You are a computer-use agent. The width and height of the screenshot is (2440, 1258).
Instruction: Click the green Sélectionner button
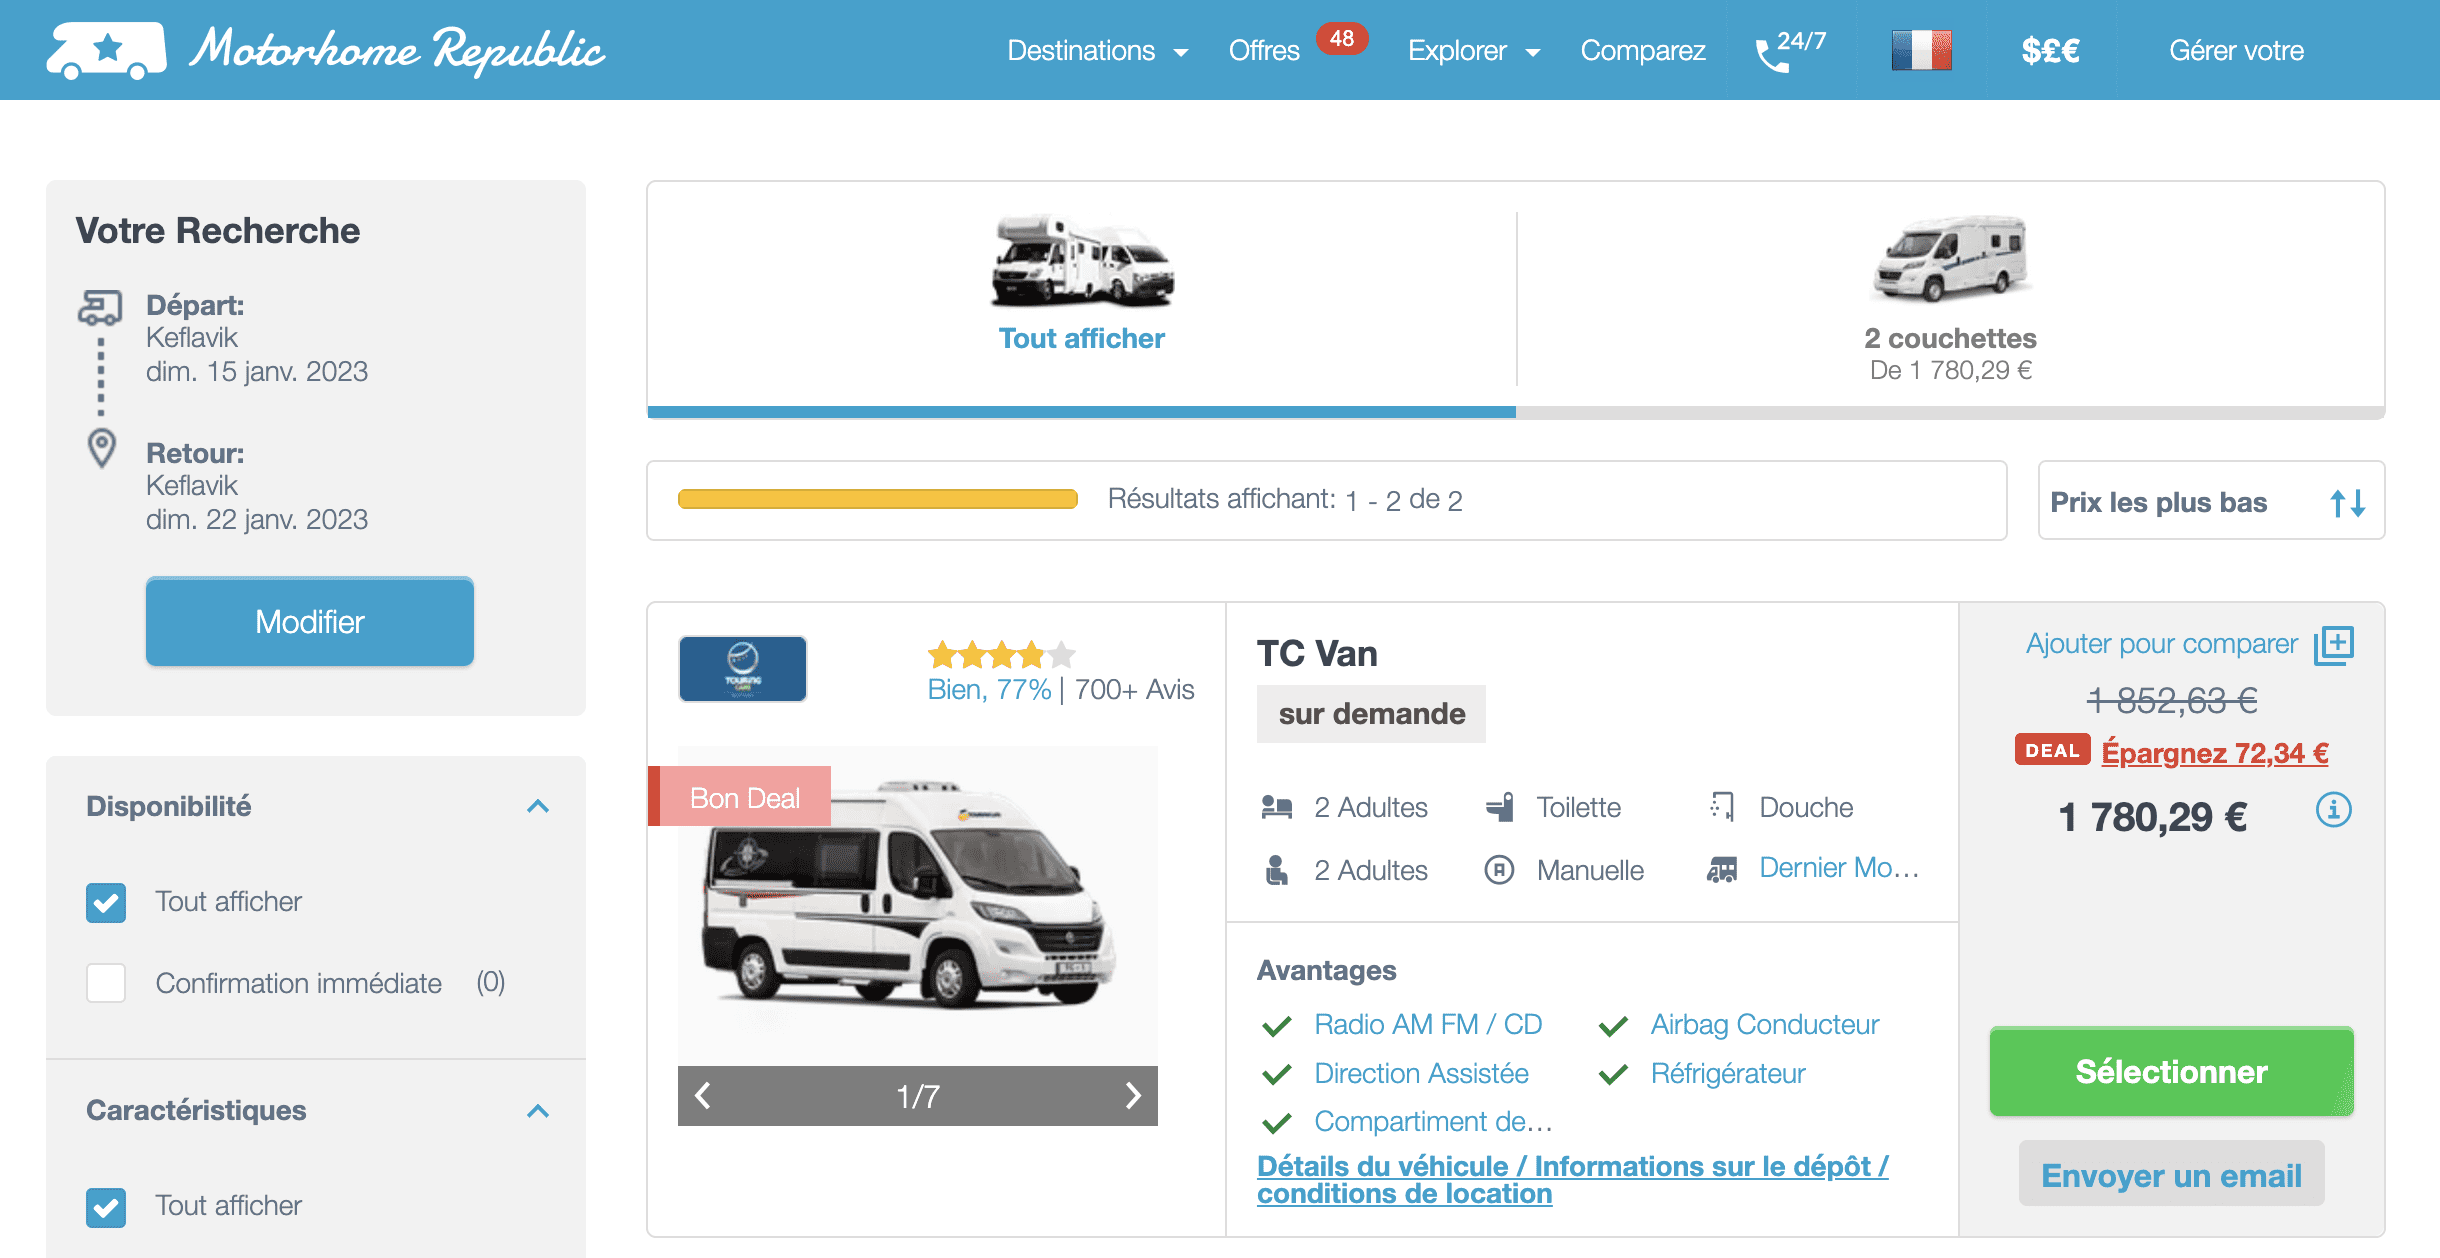[2171, 1071]
